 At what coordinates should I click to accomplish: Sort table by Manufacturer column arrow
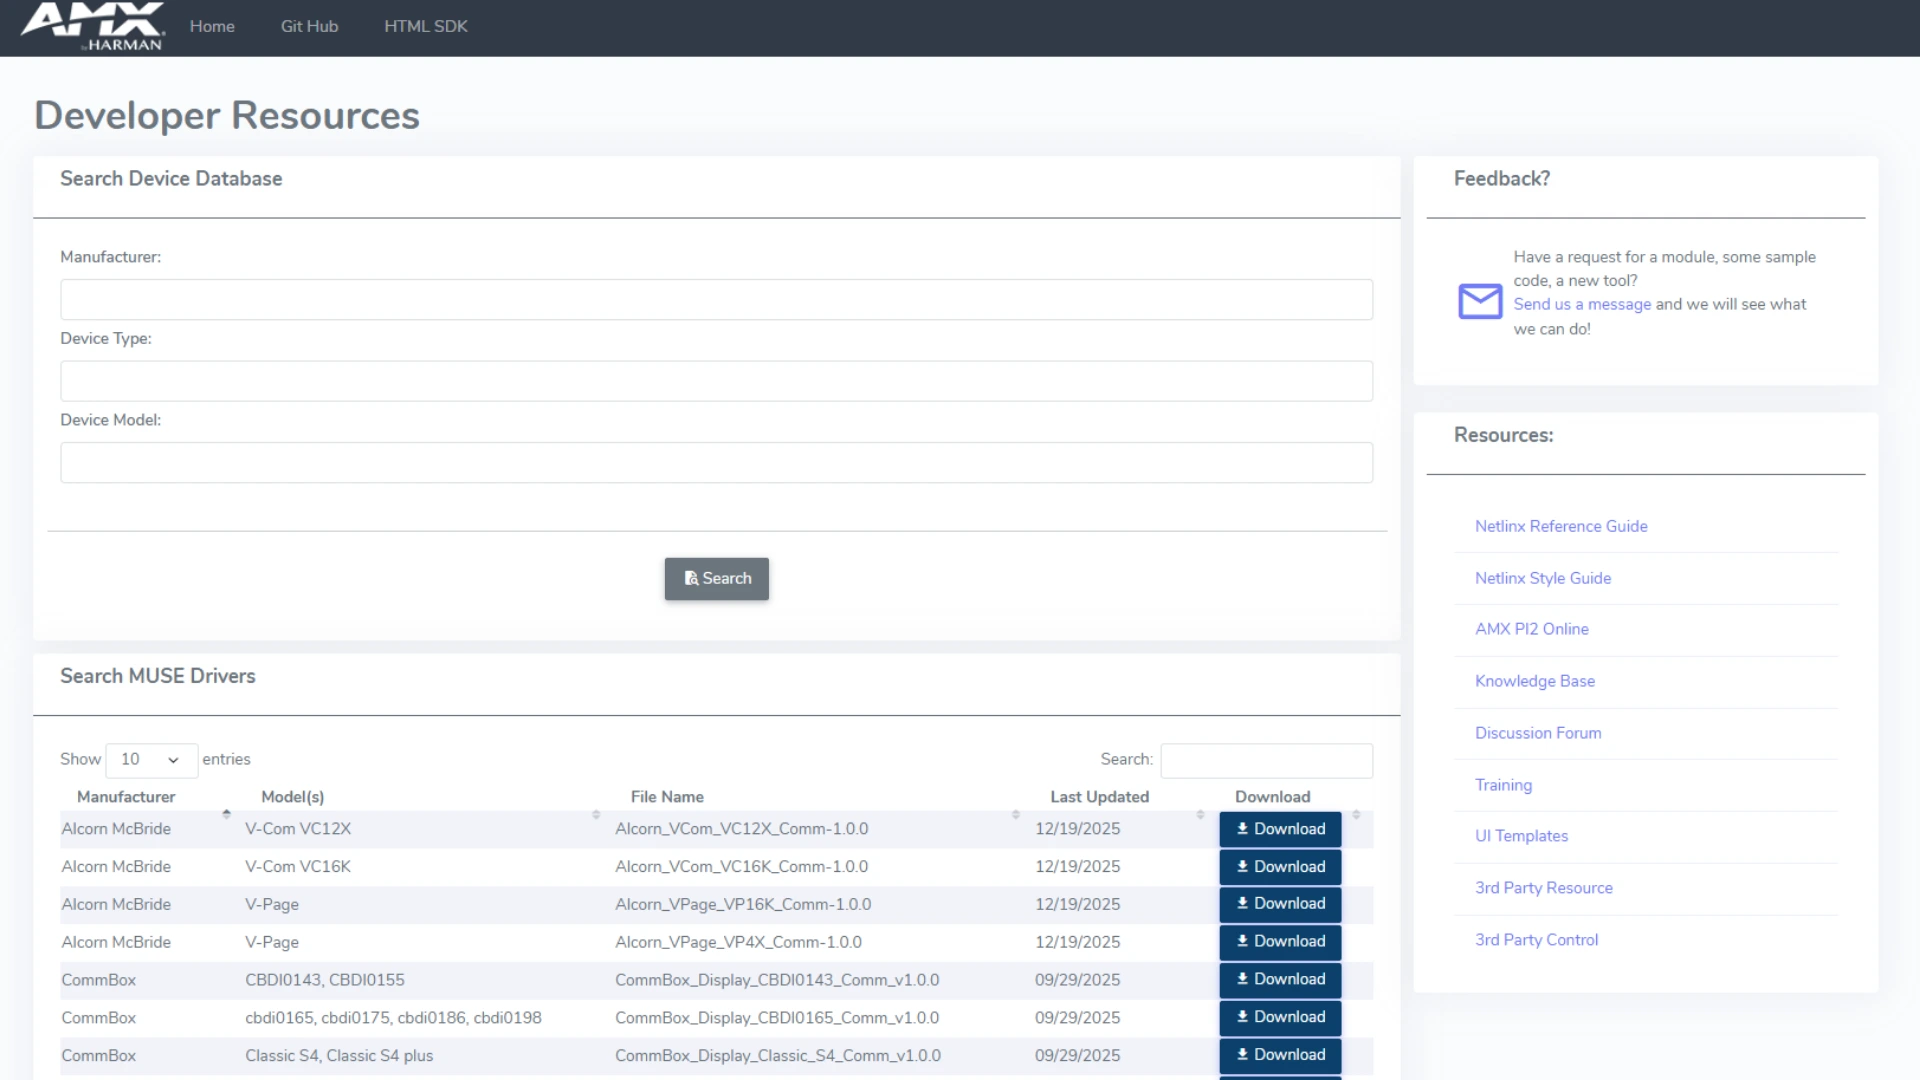[226, 814]
